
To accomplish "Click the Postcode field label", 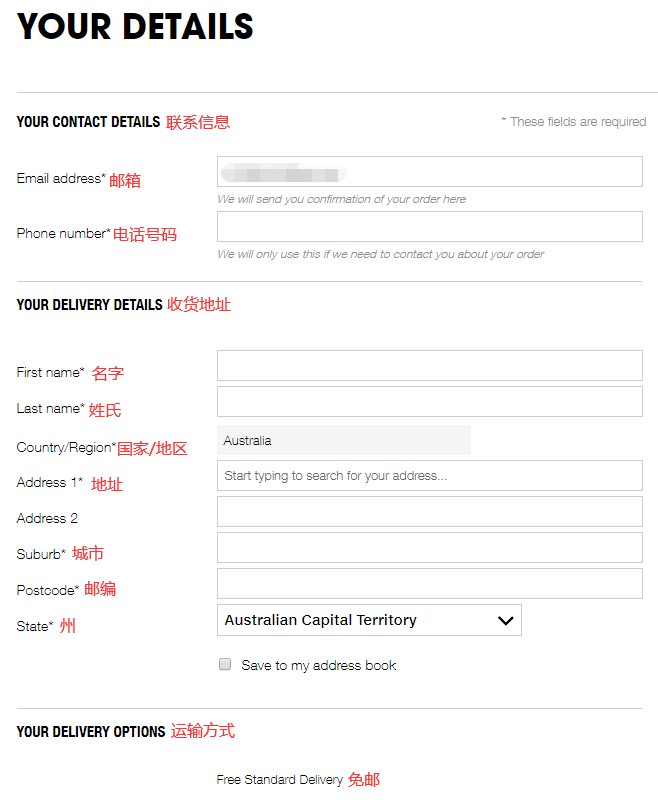I will [x=47, y=590].
